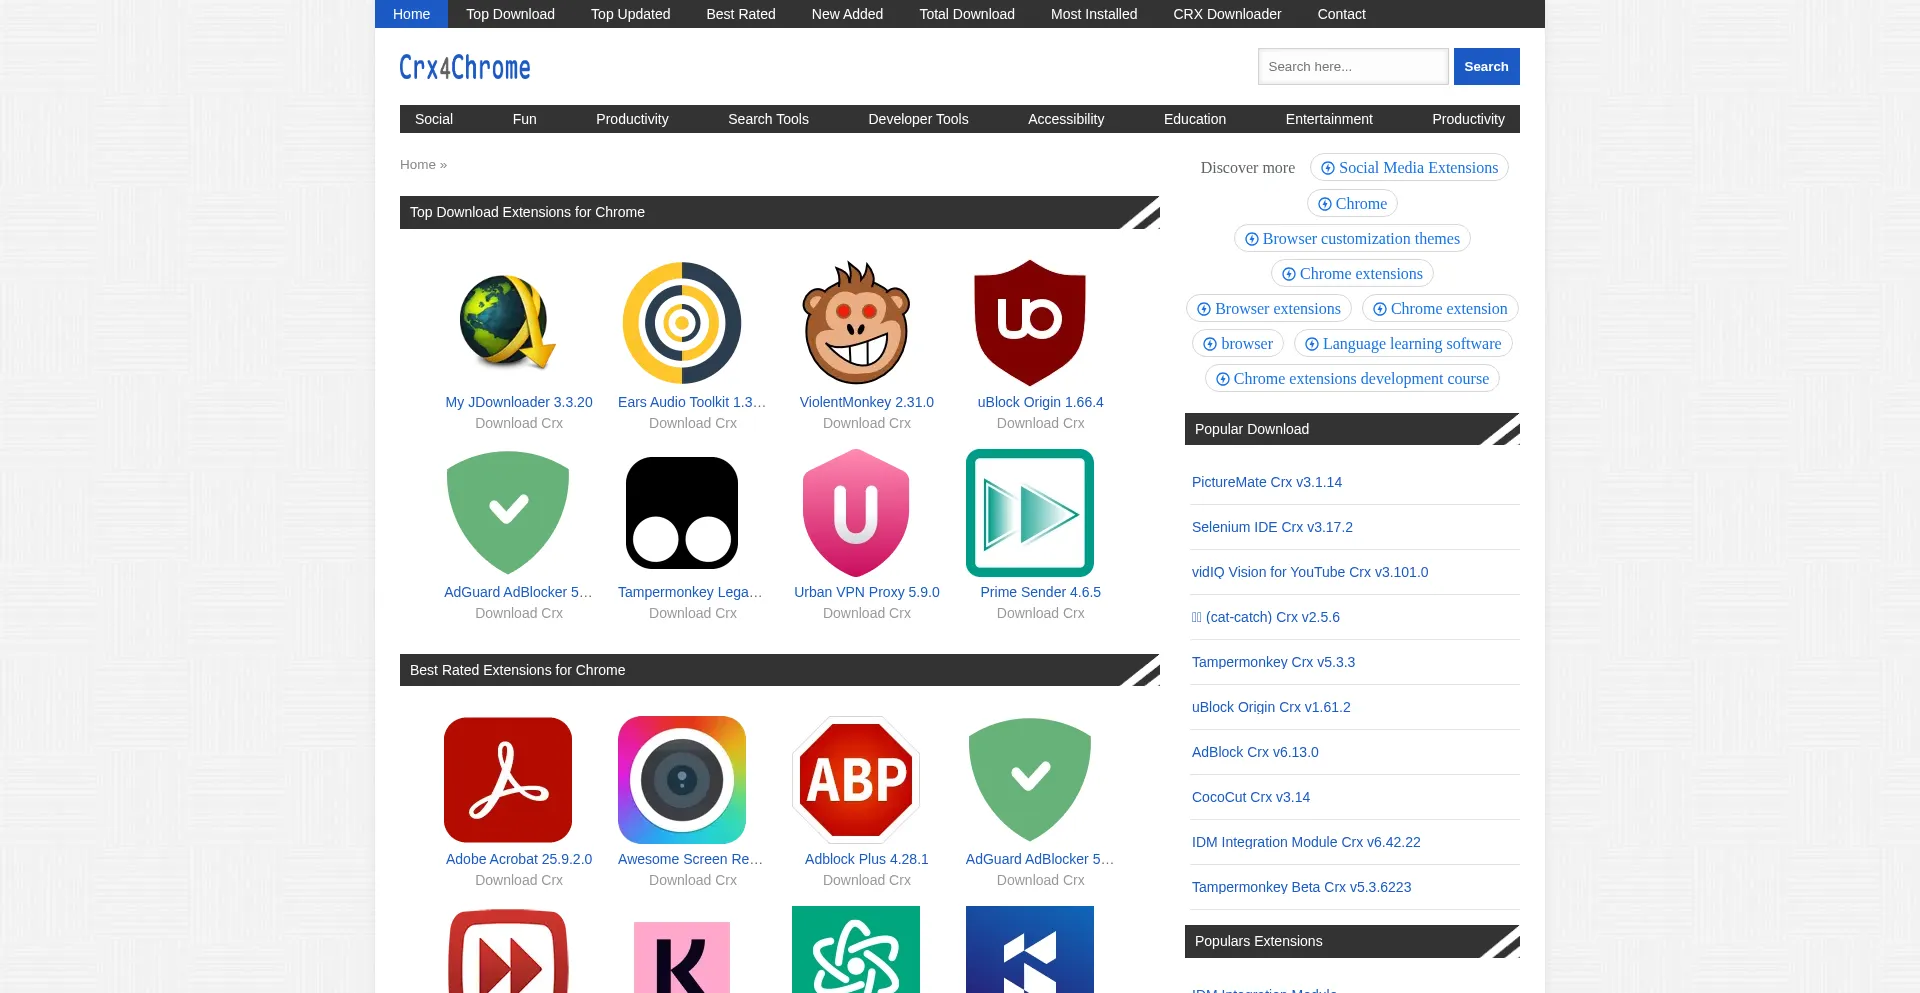Screen dimensions: 1920x993
Task: Open the Adobe Acrobat red icon
Action: point(508,780)
